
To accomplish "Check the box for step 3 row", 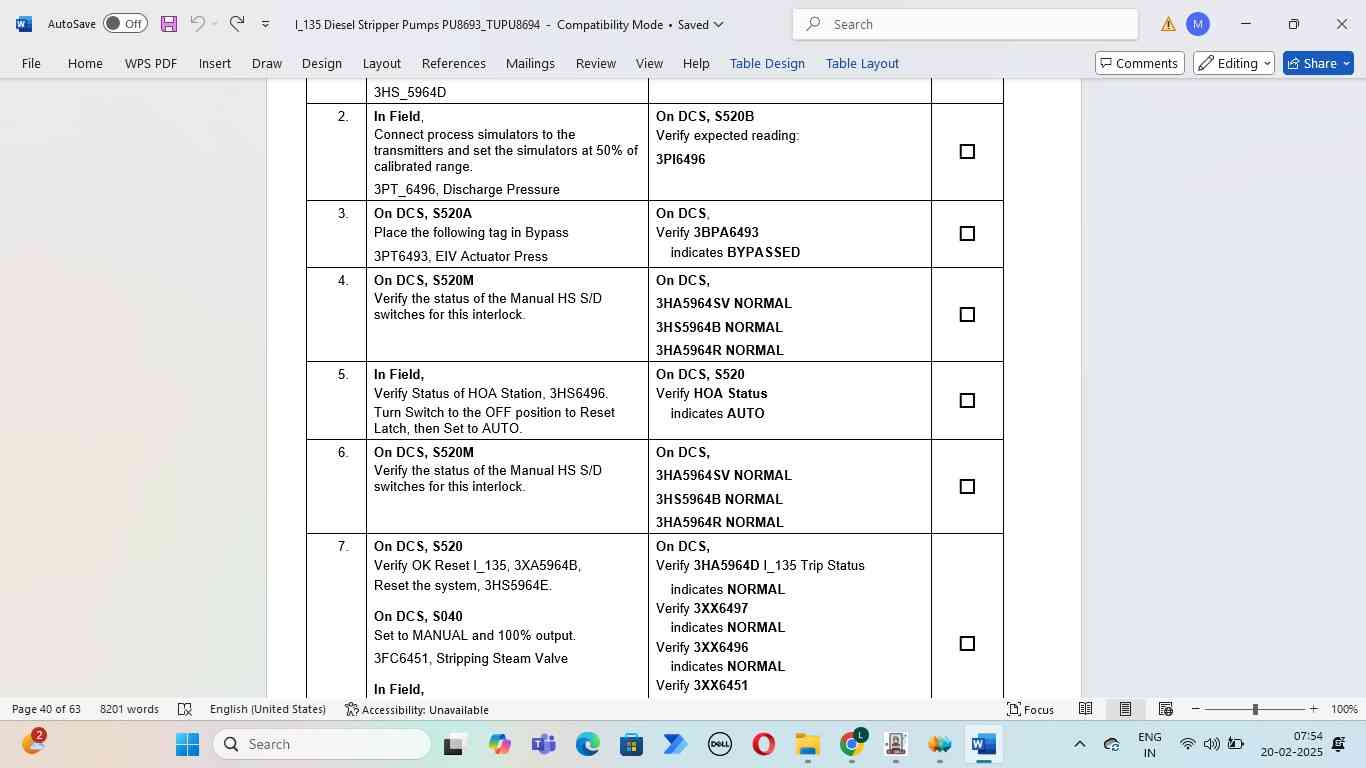I will point(967,234).
